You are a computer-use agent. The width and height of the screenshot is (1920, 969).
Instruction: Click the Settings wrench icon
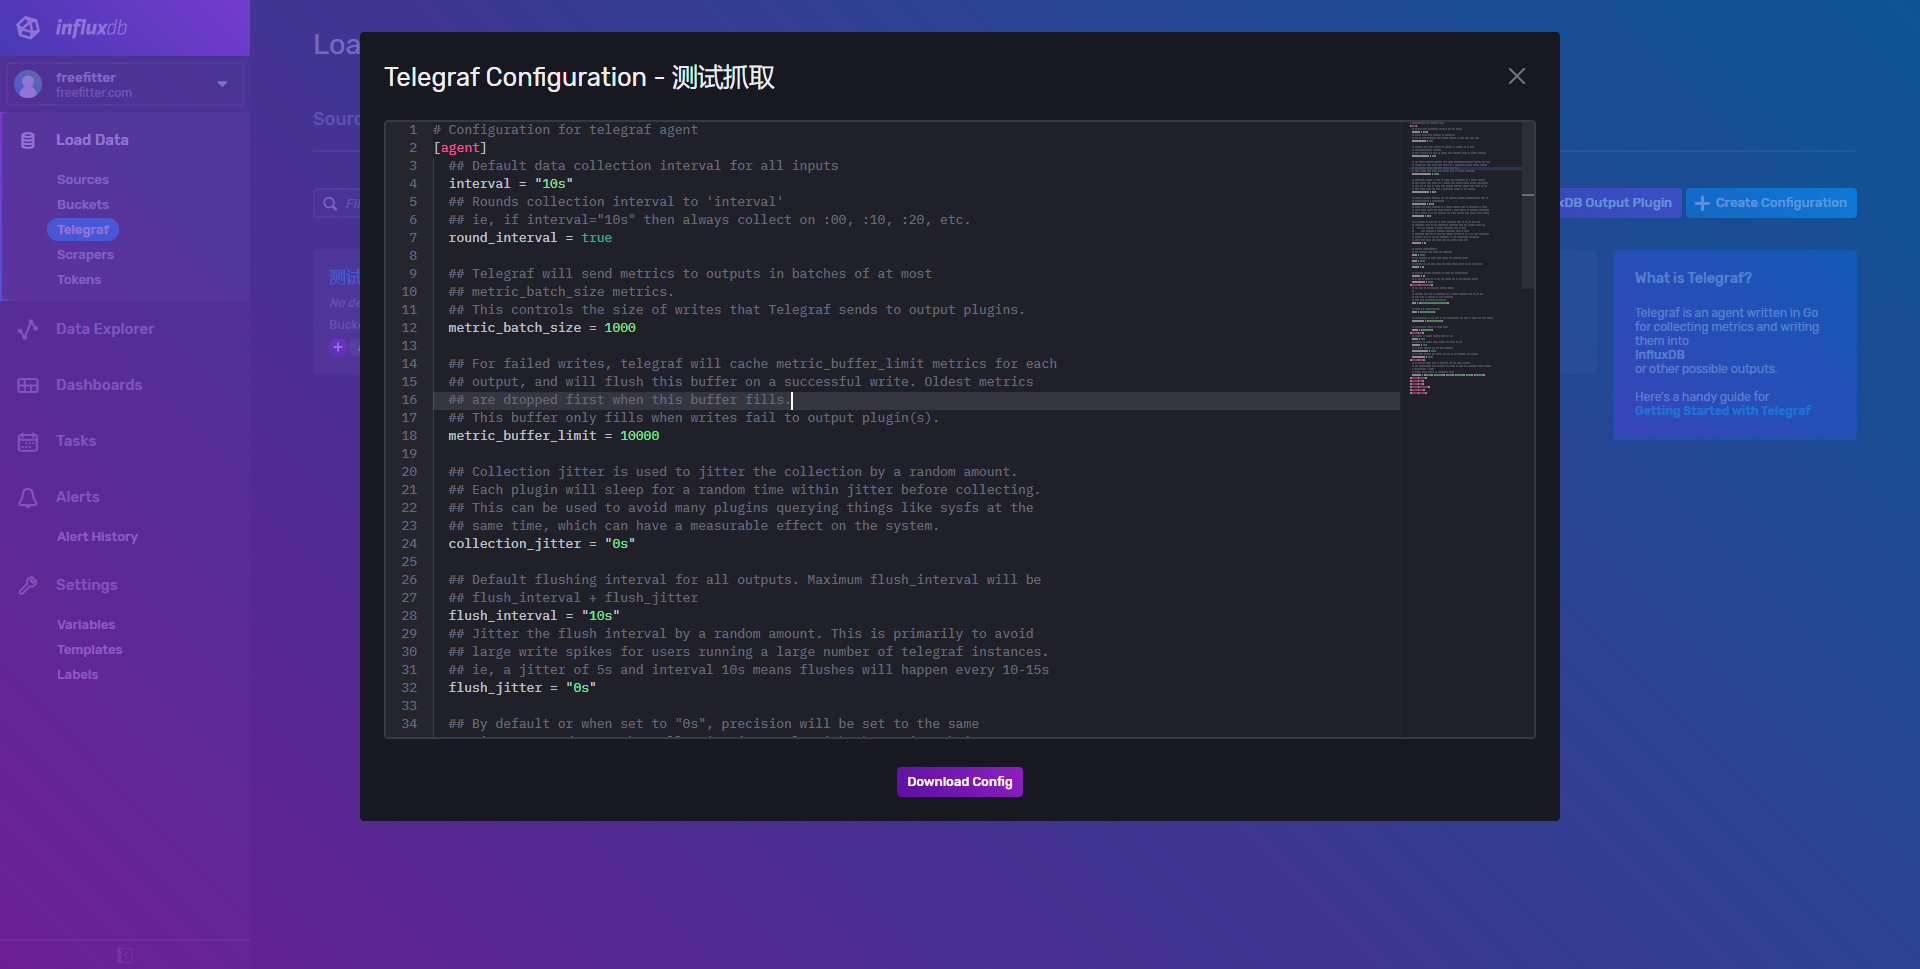tap(28, 585)
